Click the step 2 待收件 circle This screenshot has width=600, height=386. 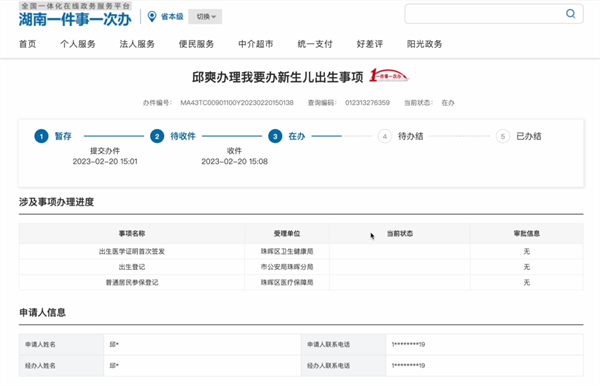[x=157, y=136]
